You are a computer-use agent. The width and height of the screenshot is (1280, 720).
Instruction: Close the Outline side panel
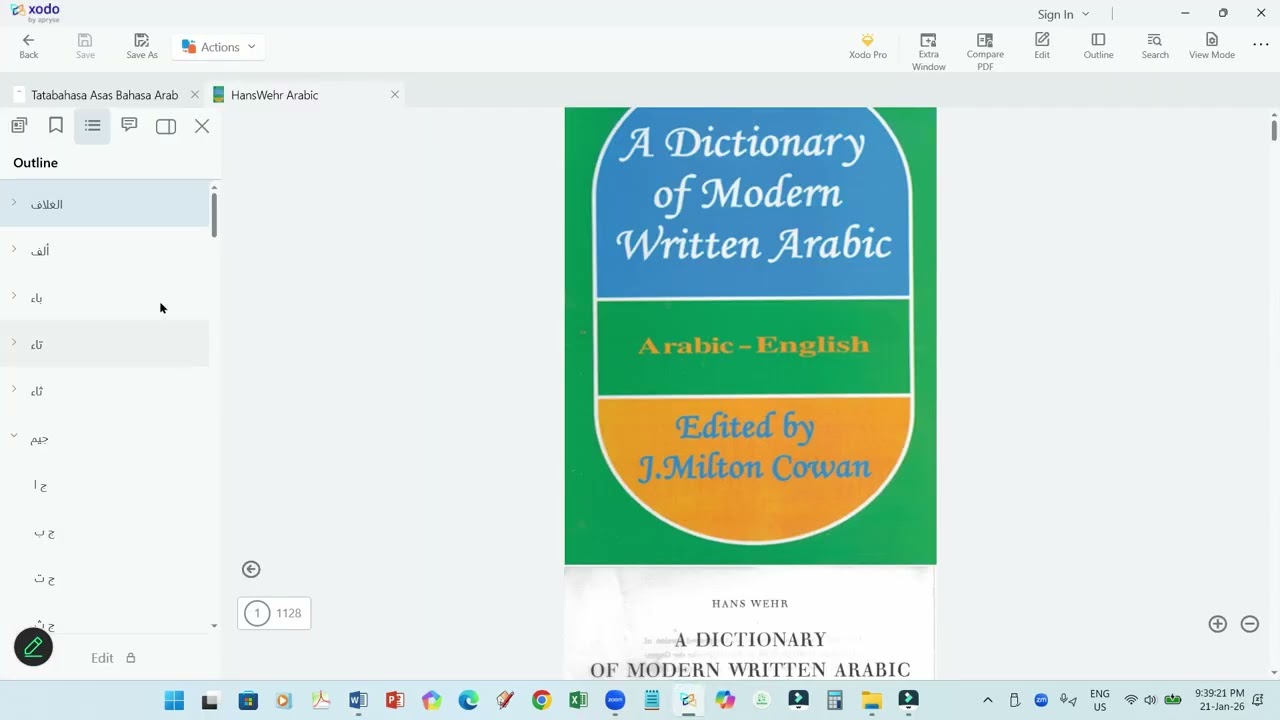pos(202,126)
